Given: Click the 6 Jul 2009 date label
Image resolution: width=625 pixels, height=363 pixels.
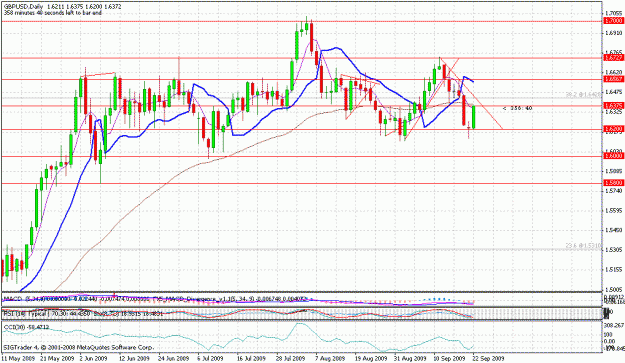Looking at the screenshot, I should 211,358.
